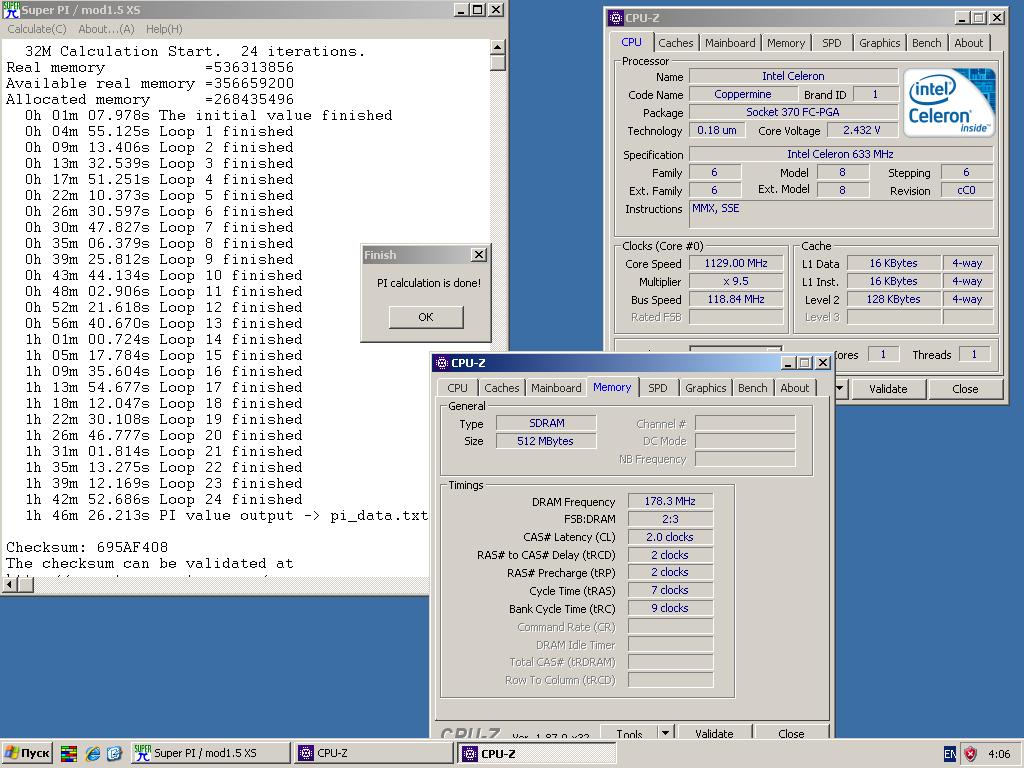Viewport: 1024px width, 768px height.
Task: Click the red security shield tray icon
Action: [970, 754]
